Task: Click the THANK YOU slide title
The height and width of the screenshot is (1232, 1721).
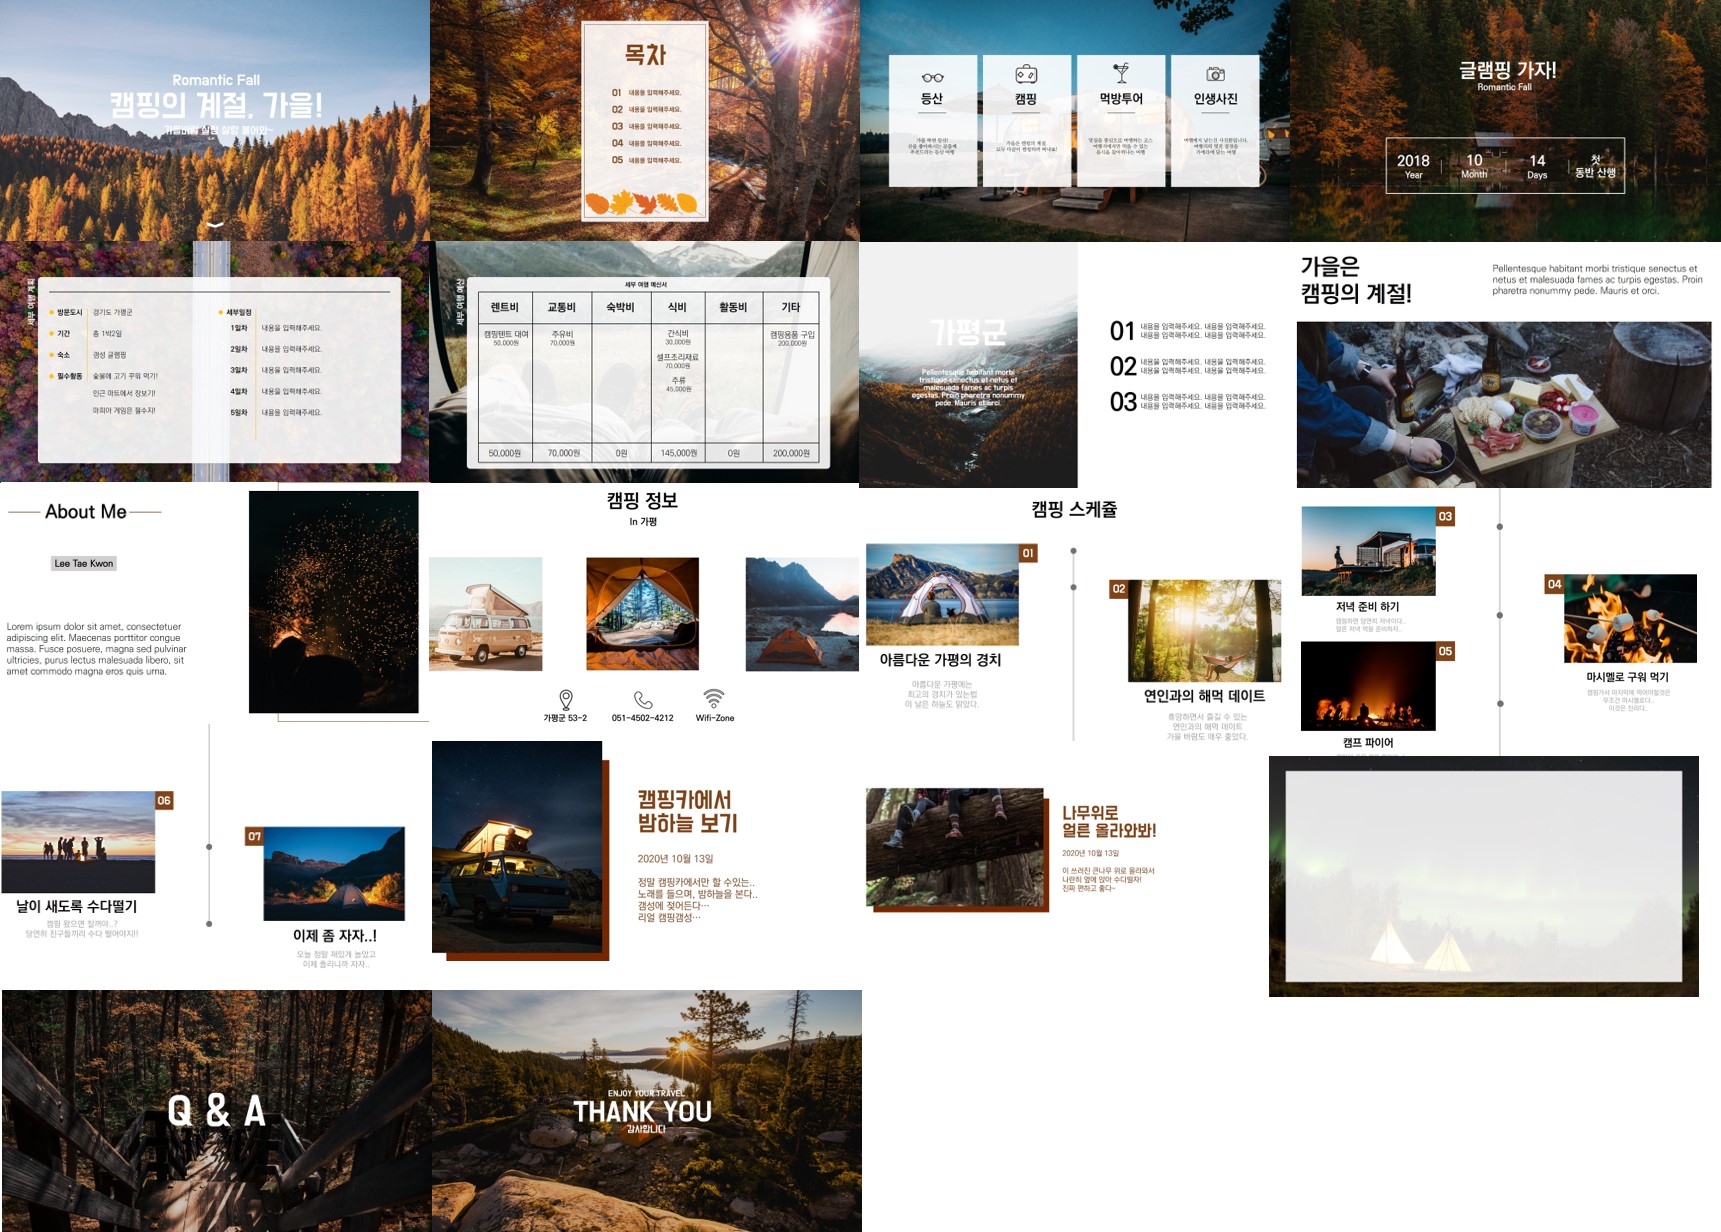Action: click(643, 1111)
